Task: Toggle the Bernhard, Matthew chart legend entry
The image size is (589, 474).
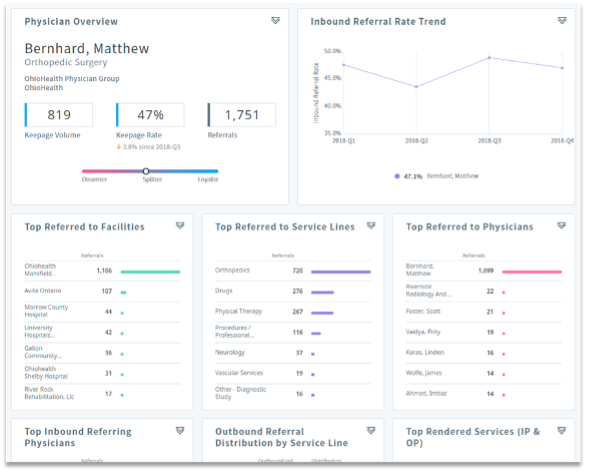Action: point(436,176)
